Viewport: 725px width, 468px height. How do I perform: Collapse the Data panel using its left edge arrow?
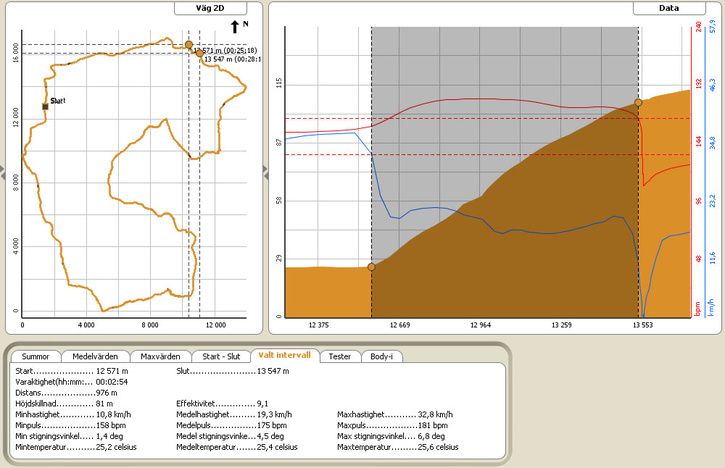pyautogui.click(x=265, y=173)
